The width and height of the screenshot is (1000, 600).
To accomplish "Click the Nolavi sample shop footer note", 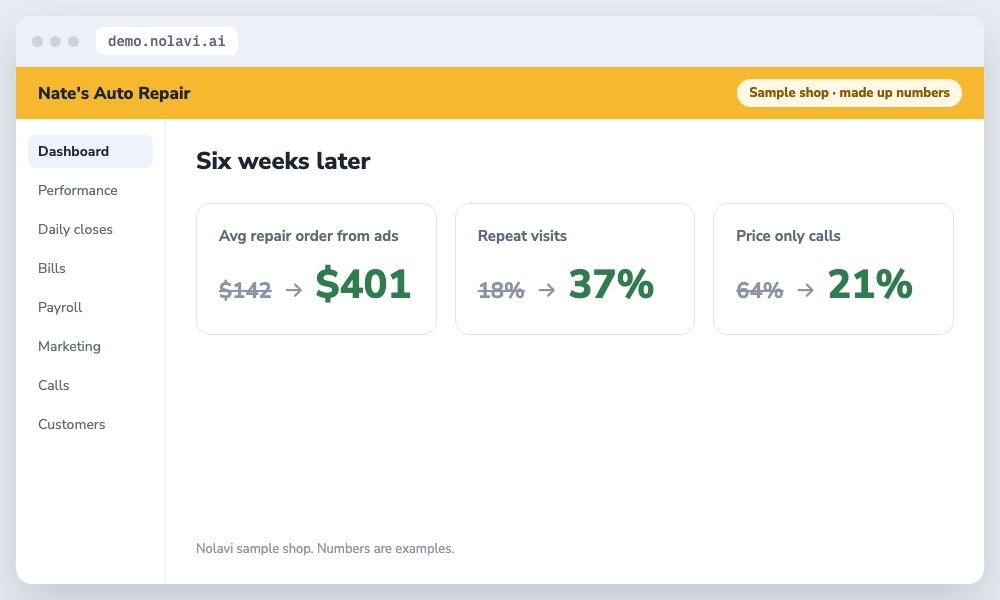I will 325,548.
